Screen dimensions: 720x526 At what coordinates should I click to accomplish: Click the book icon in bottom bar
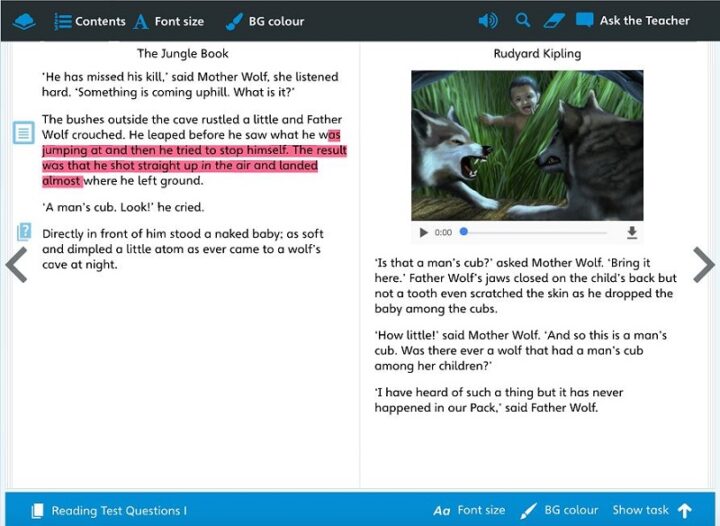click(x=37, y=510)
